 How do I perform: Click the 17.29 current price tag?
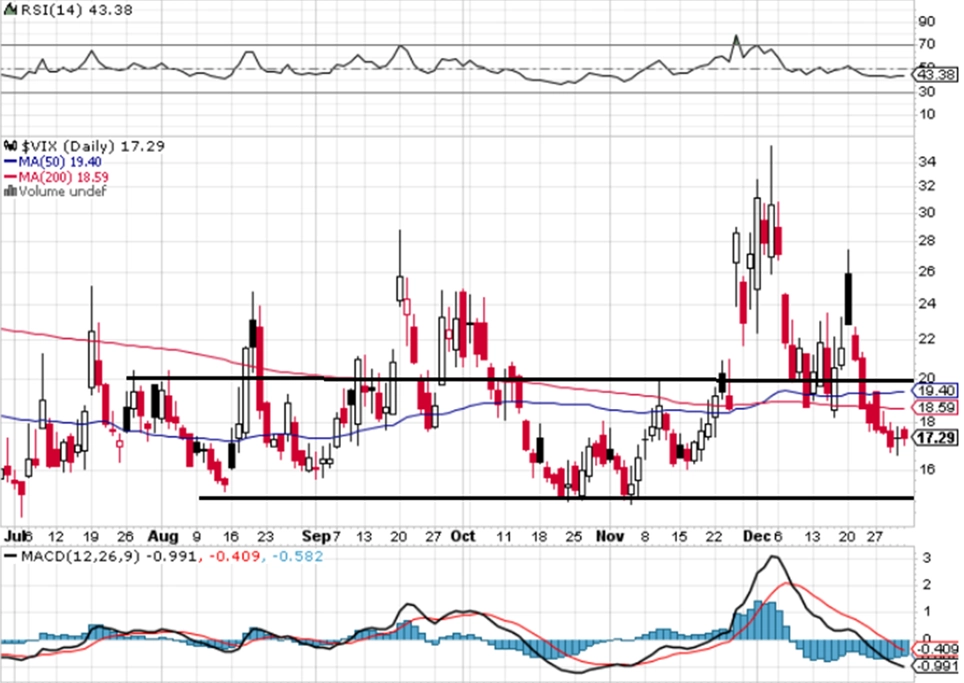936,438
